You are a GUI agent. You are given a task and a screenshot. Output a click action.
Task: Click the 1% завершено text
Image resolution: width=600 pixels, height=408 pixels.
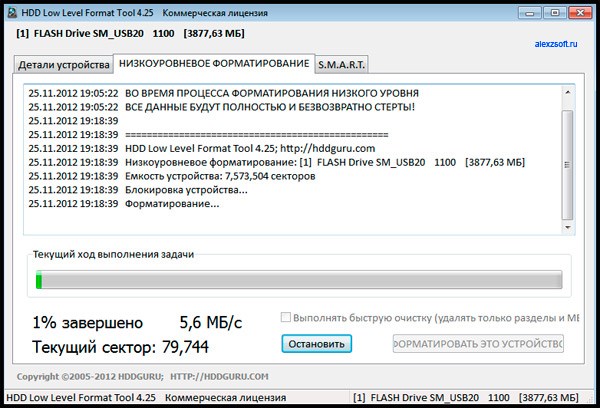click(88, 323)
